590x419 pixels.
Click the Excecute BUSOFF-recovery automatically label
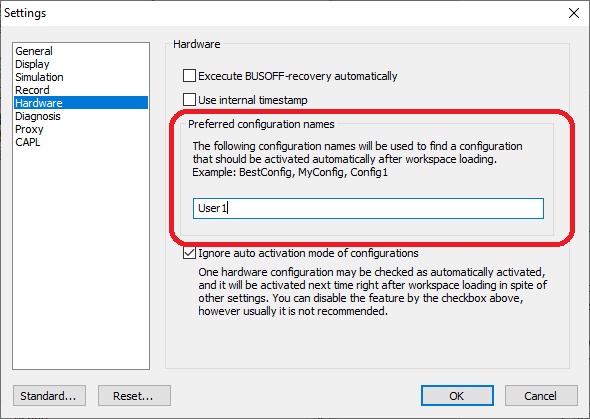tap(298, 76)
